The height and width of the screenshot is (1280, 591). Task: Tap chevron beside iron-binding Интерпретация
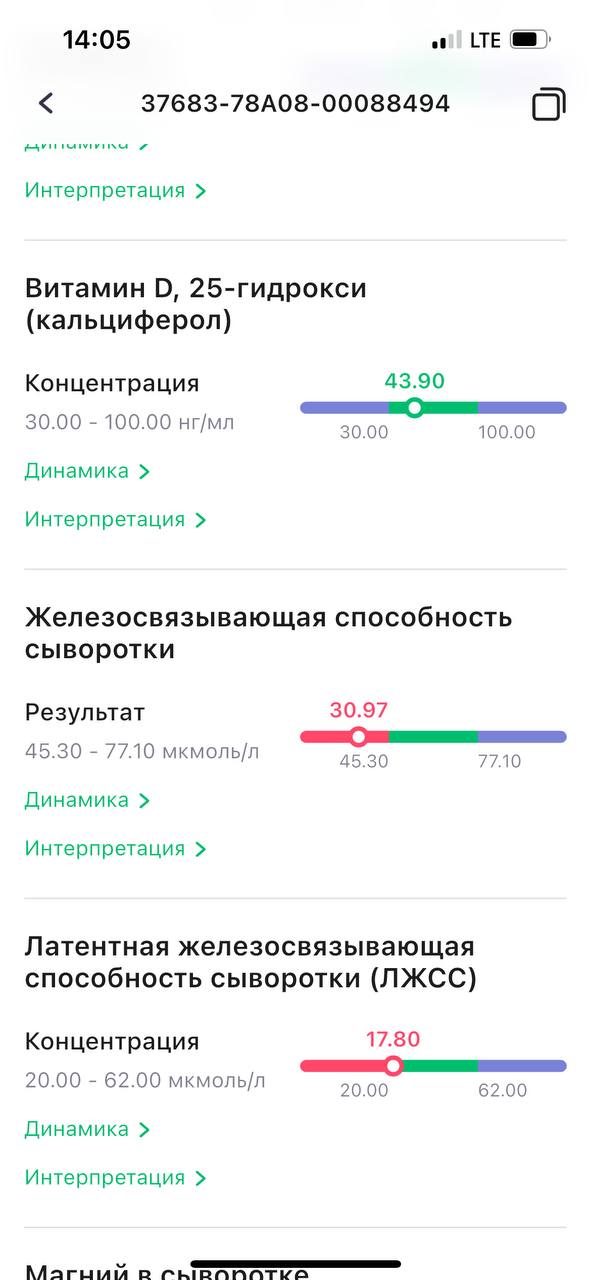200,850
